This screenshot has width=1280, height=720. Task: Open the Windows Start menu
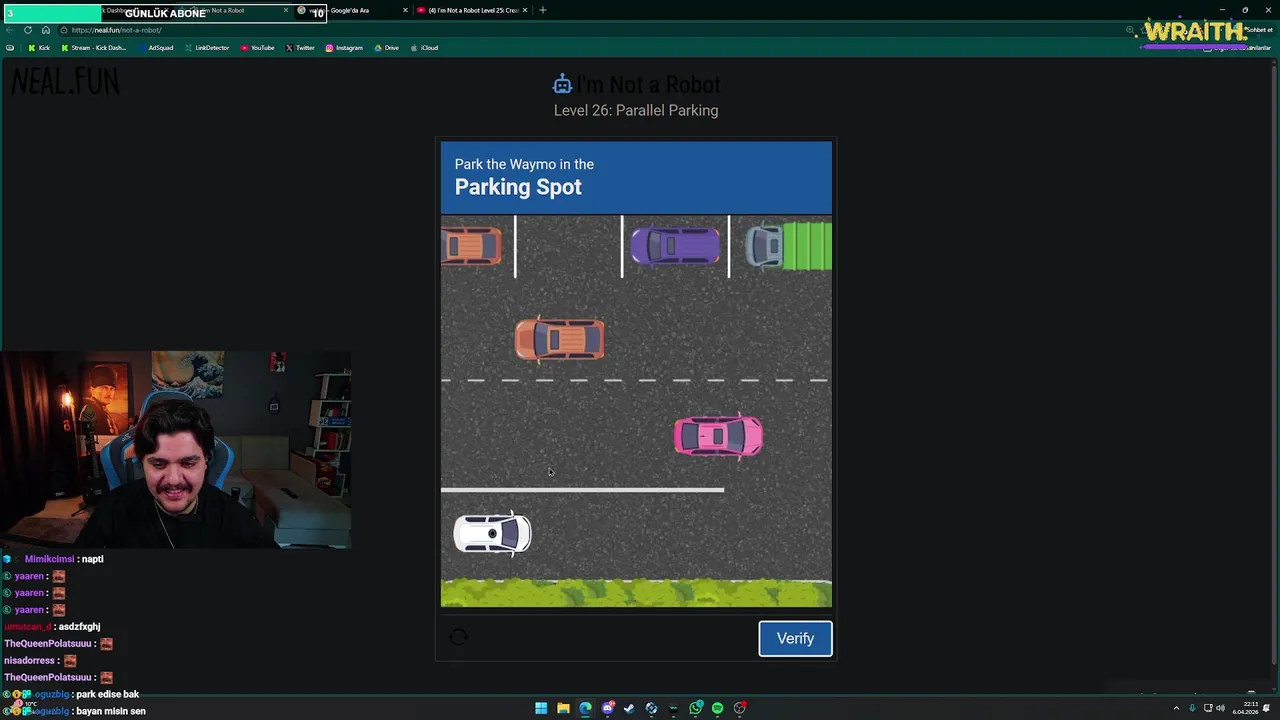(541, 708)
